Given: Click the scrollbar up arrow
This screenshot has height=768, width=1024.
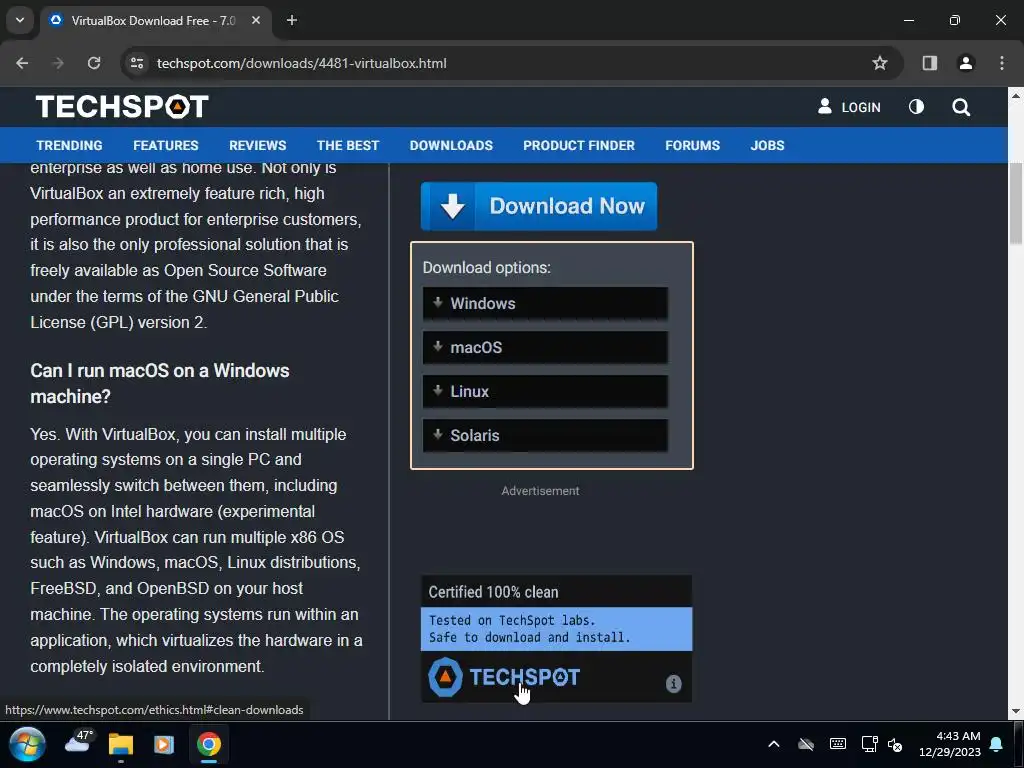Looking at the screenshot, I should point(1016,95).
